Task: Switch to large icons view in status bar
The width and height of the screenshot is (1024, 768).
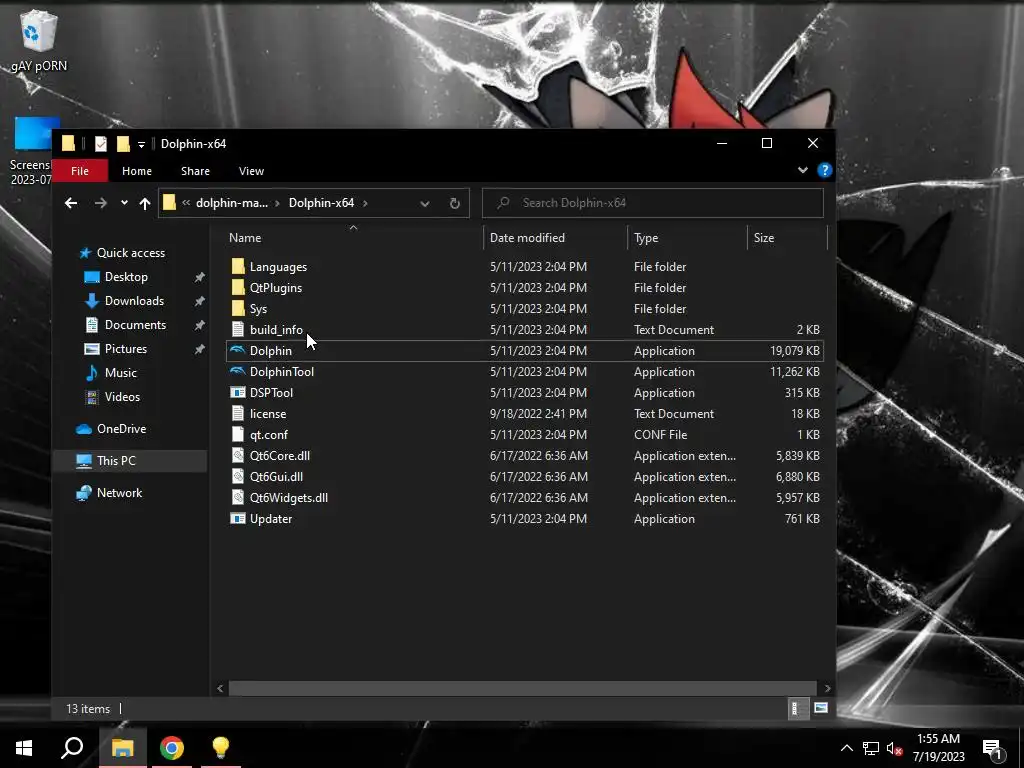Action: tap(821, 708)
